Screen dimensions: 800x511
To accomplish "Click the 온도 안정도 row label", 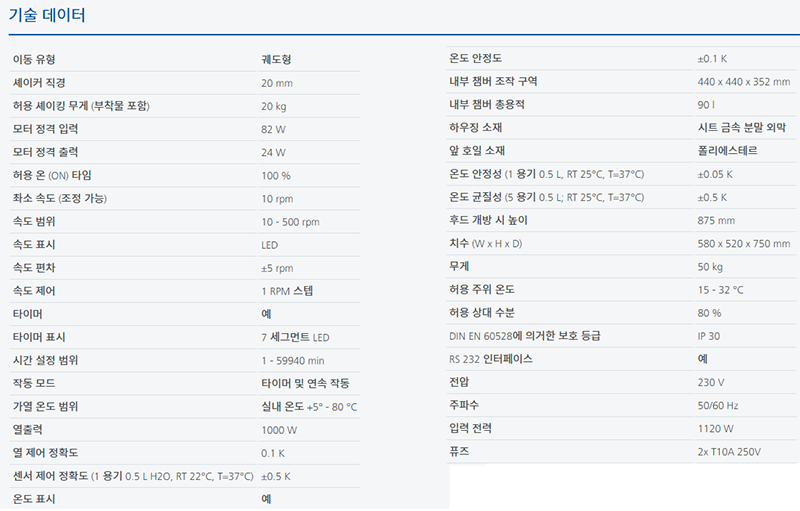I will (x=476, y=59).
